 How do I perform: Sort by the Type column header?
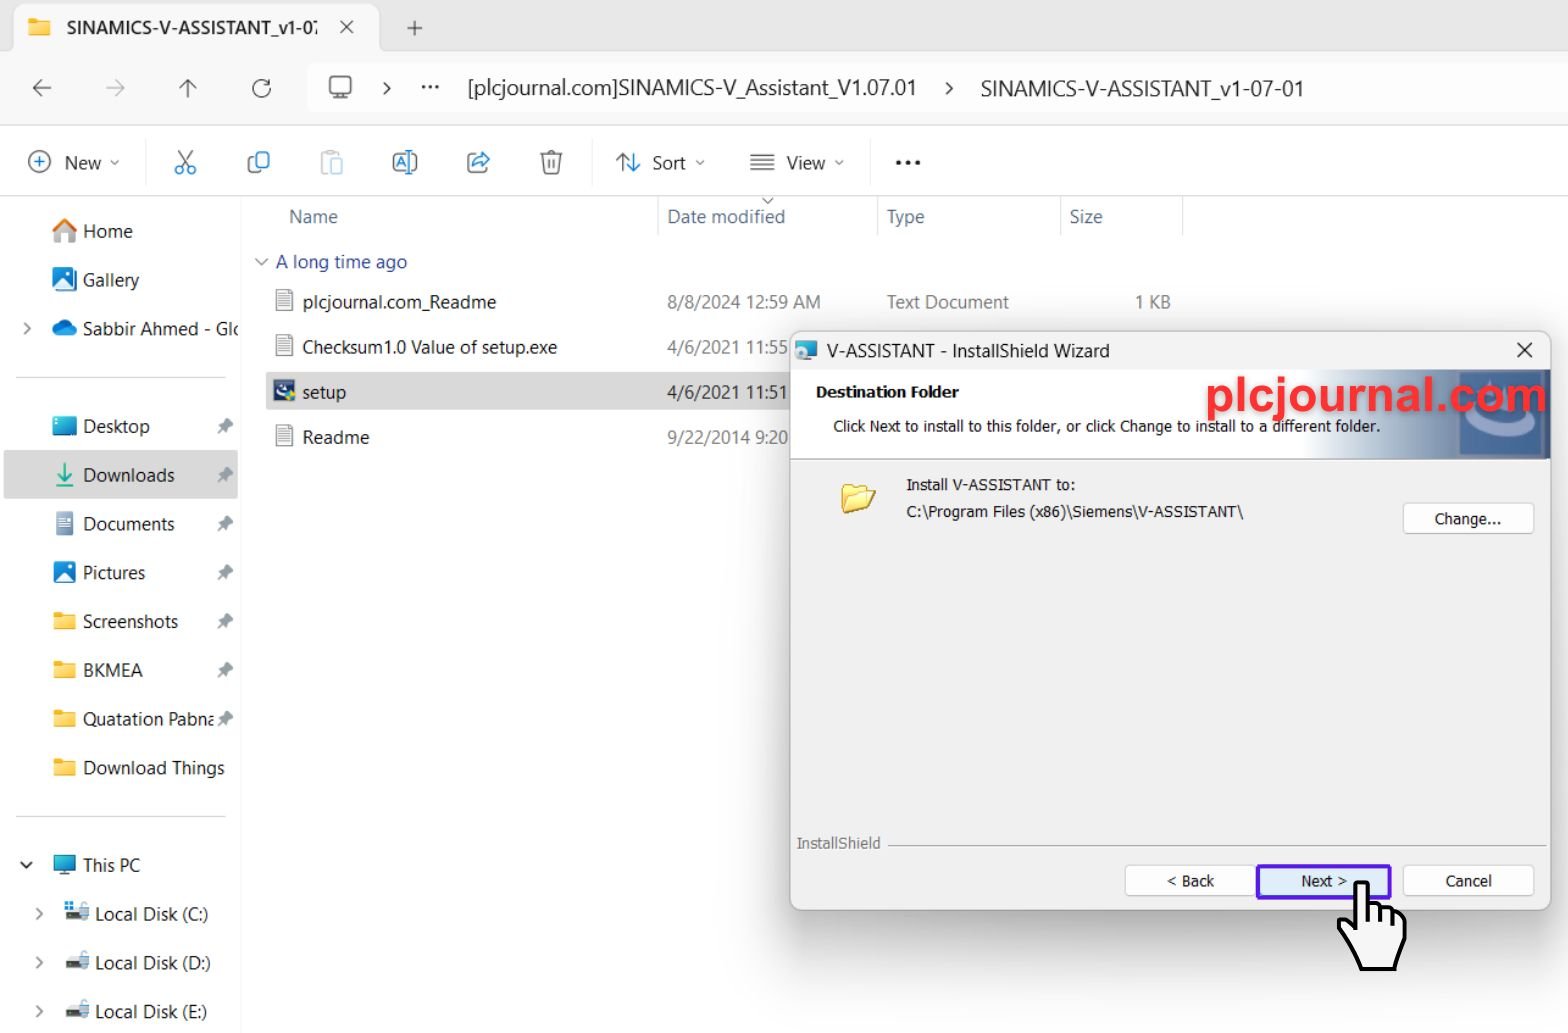pos(905,216)
